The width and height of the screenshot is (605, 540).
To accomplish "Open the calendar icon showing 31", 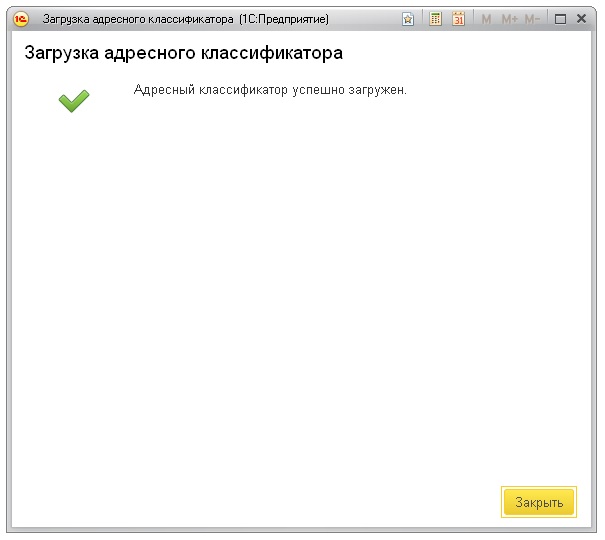I will click(x=458, y=19).
